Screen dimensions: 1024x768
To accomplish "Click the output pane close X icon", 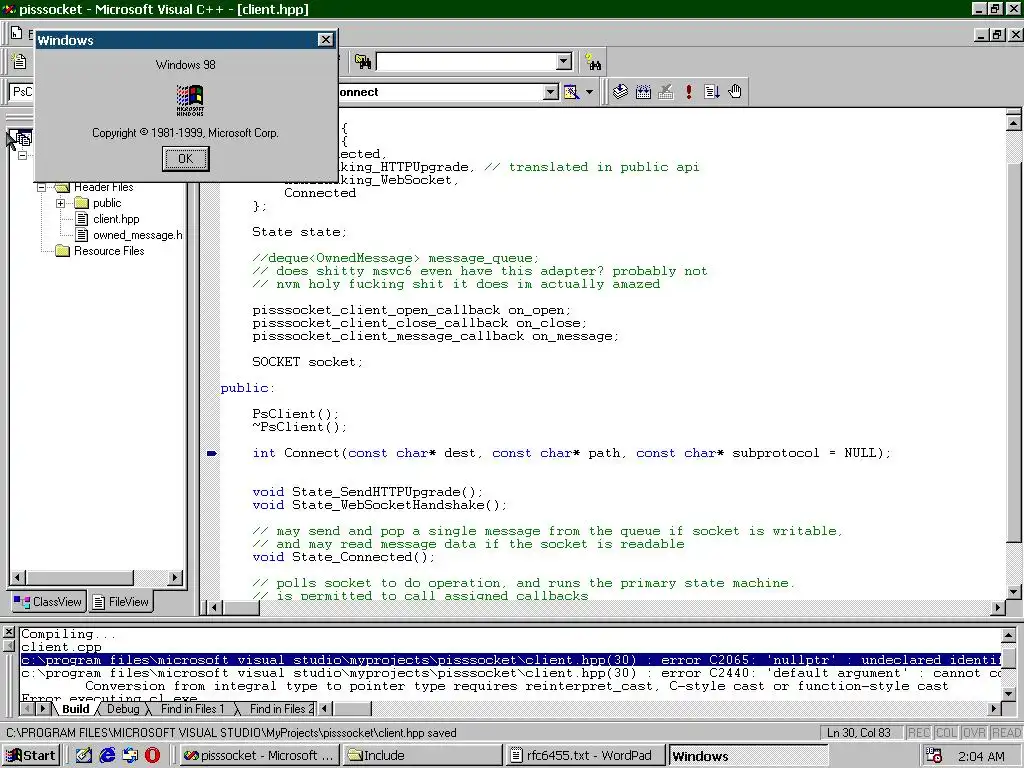I will pos(8,632).
